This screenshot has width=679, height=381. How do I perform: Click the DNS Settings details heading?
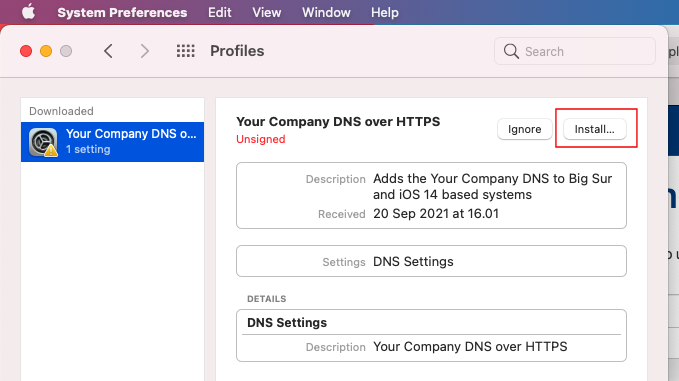287,323
